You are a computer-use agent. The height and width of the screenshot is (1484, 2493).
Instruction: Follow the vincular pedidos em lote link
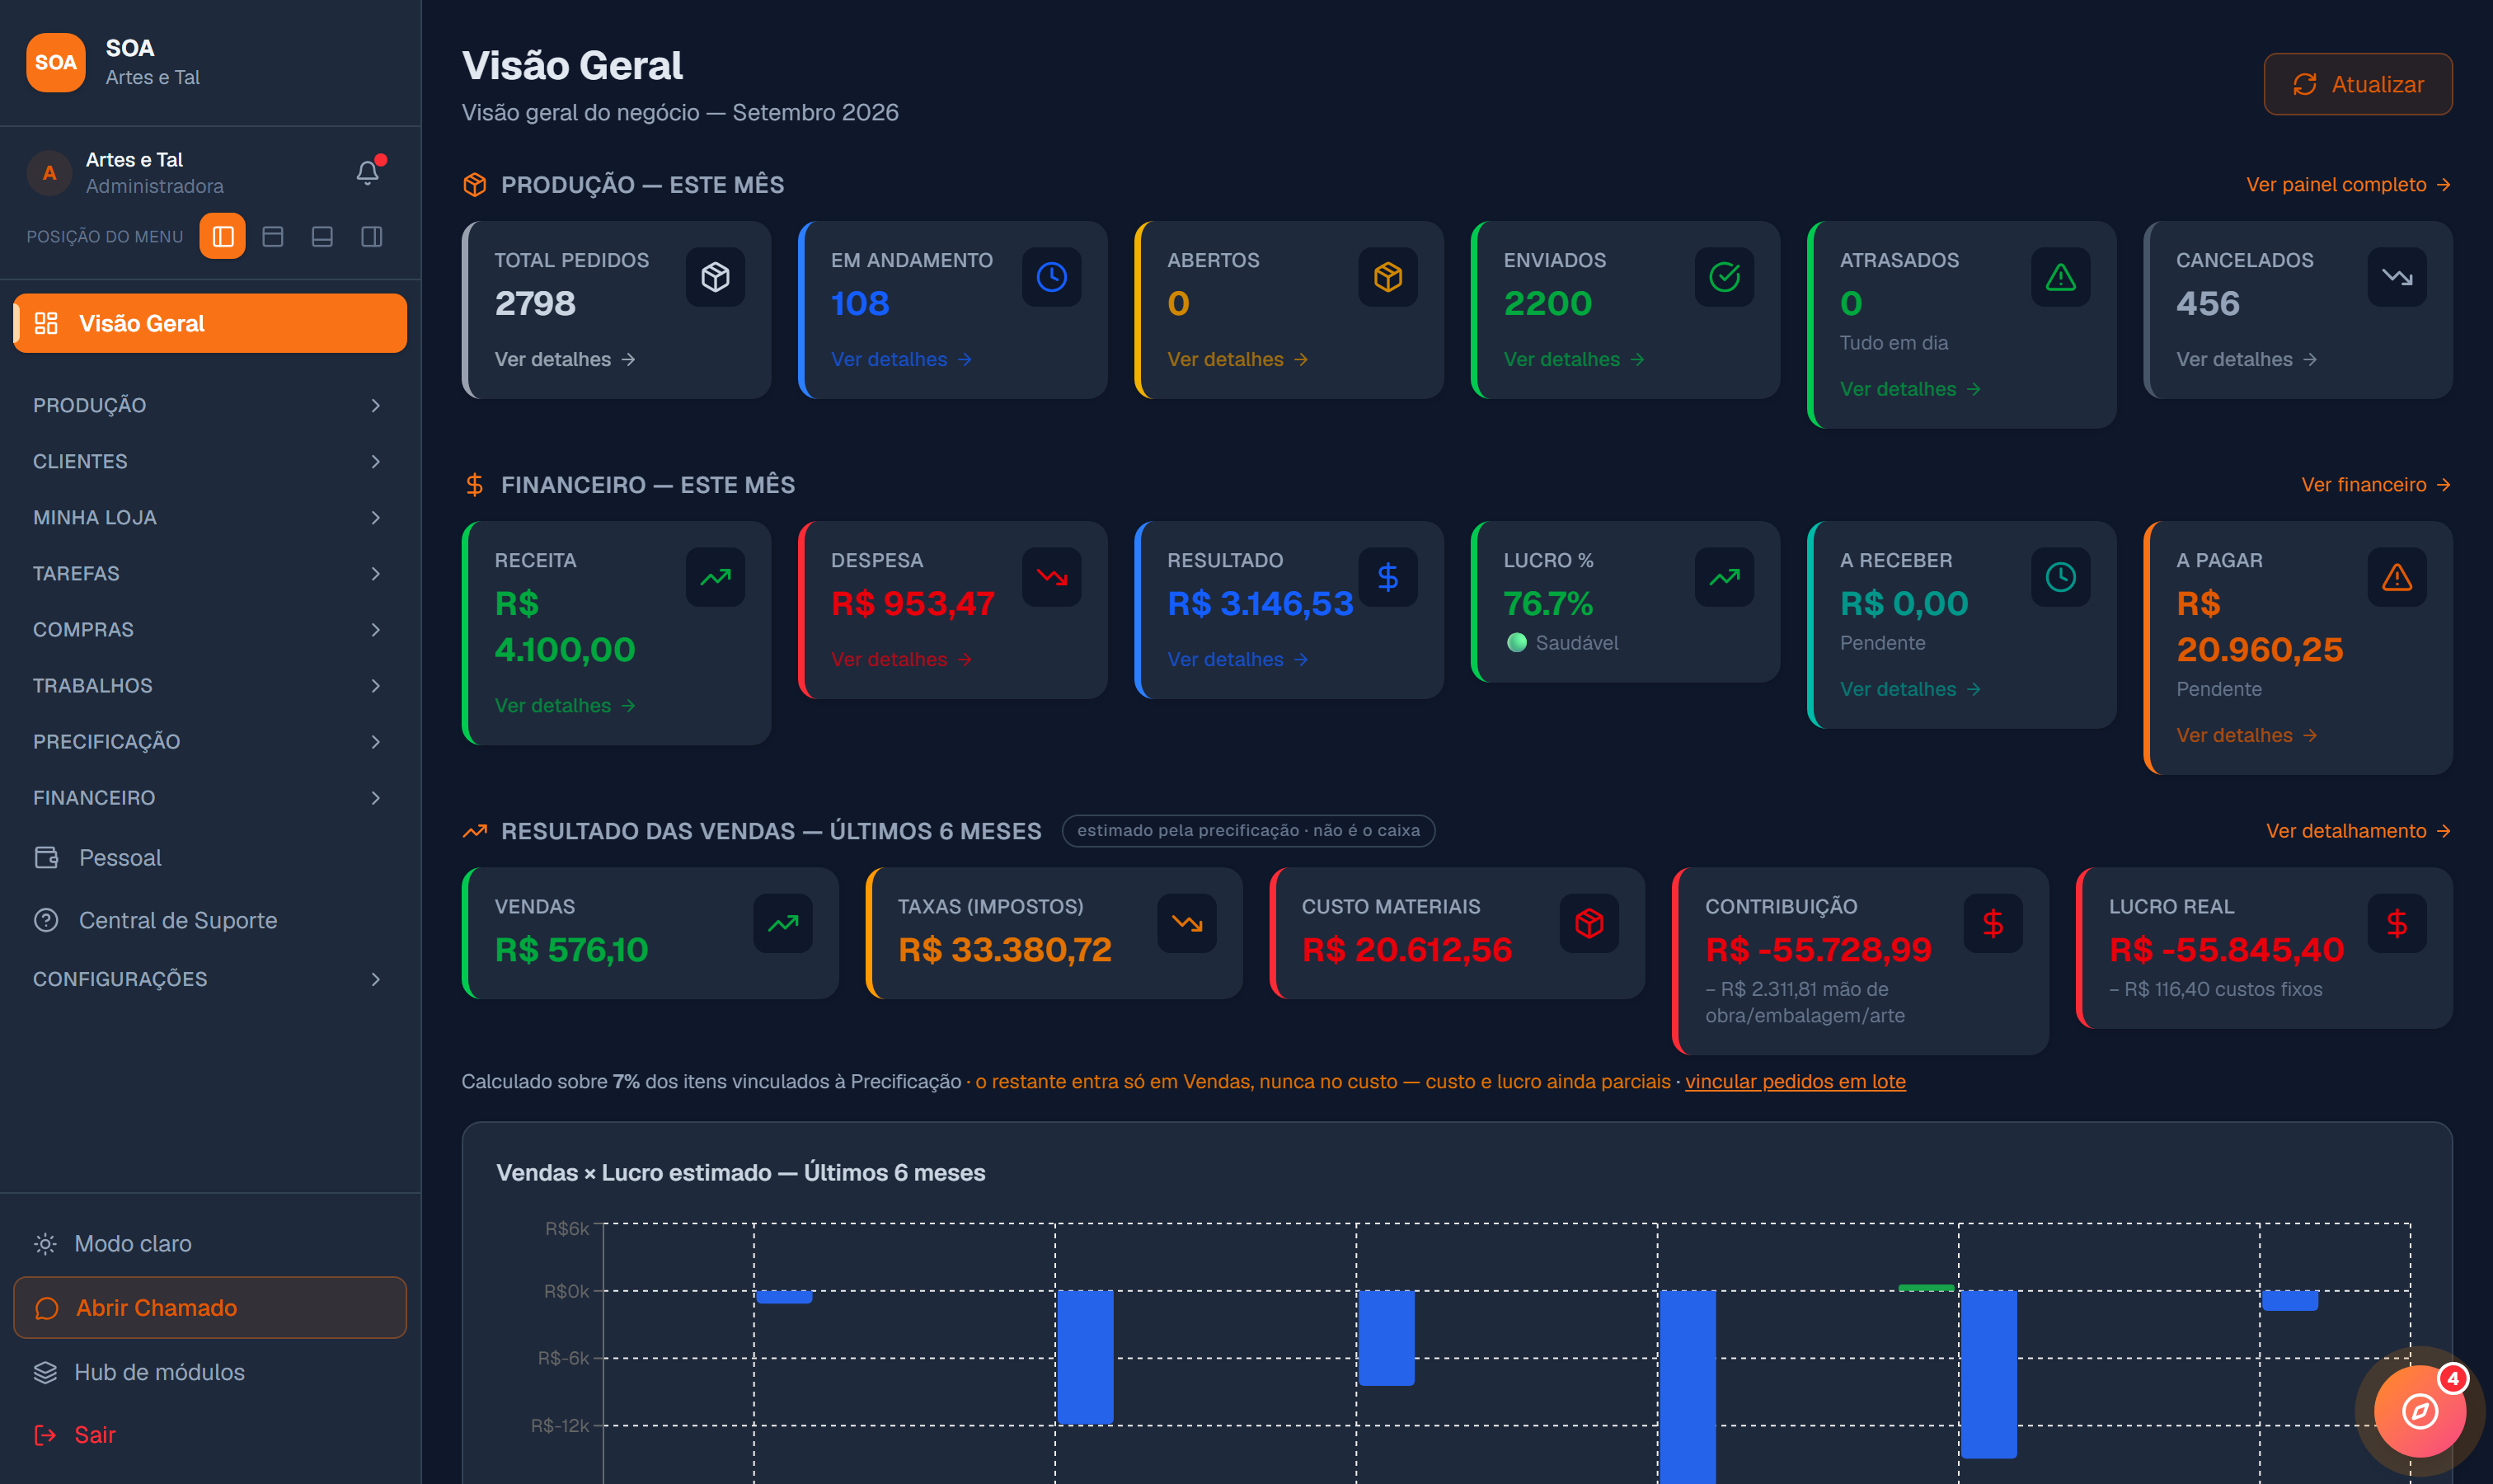1795,1081
